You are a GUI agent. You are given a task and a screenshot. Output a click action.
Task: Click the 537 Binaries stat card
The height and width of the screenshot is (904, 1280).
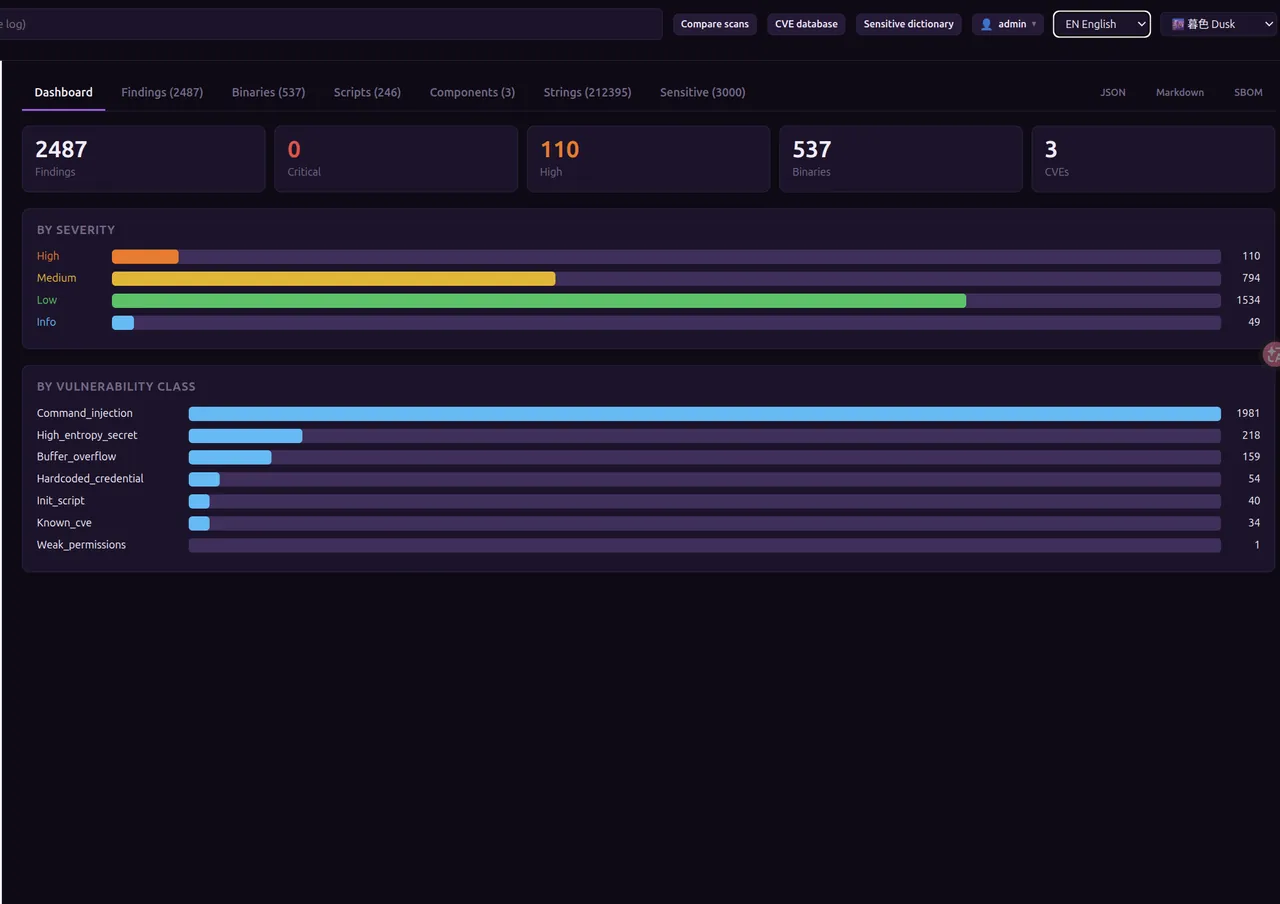coord(901,158)
